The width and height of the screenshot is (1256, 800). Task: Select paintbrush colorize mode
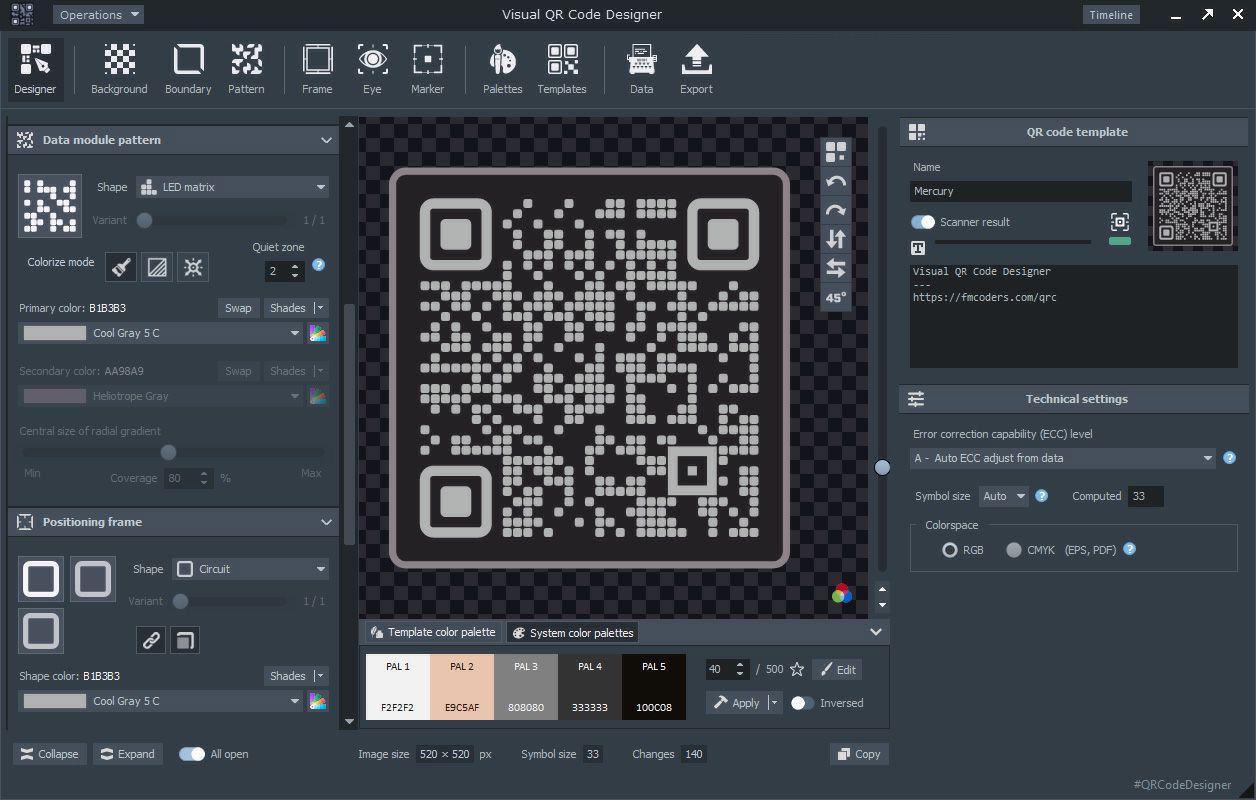(x=120, y=266)
